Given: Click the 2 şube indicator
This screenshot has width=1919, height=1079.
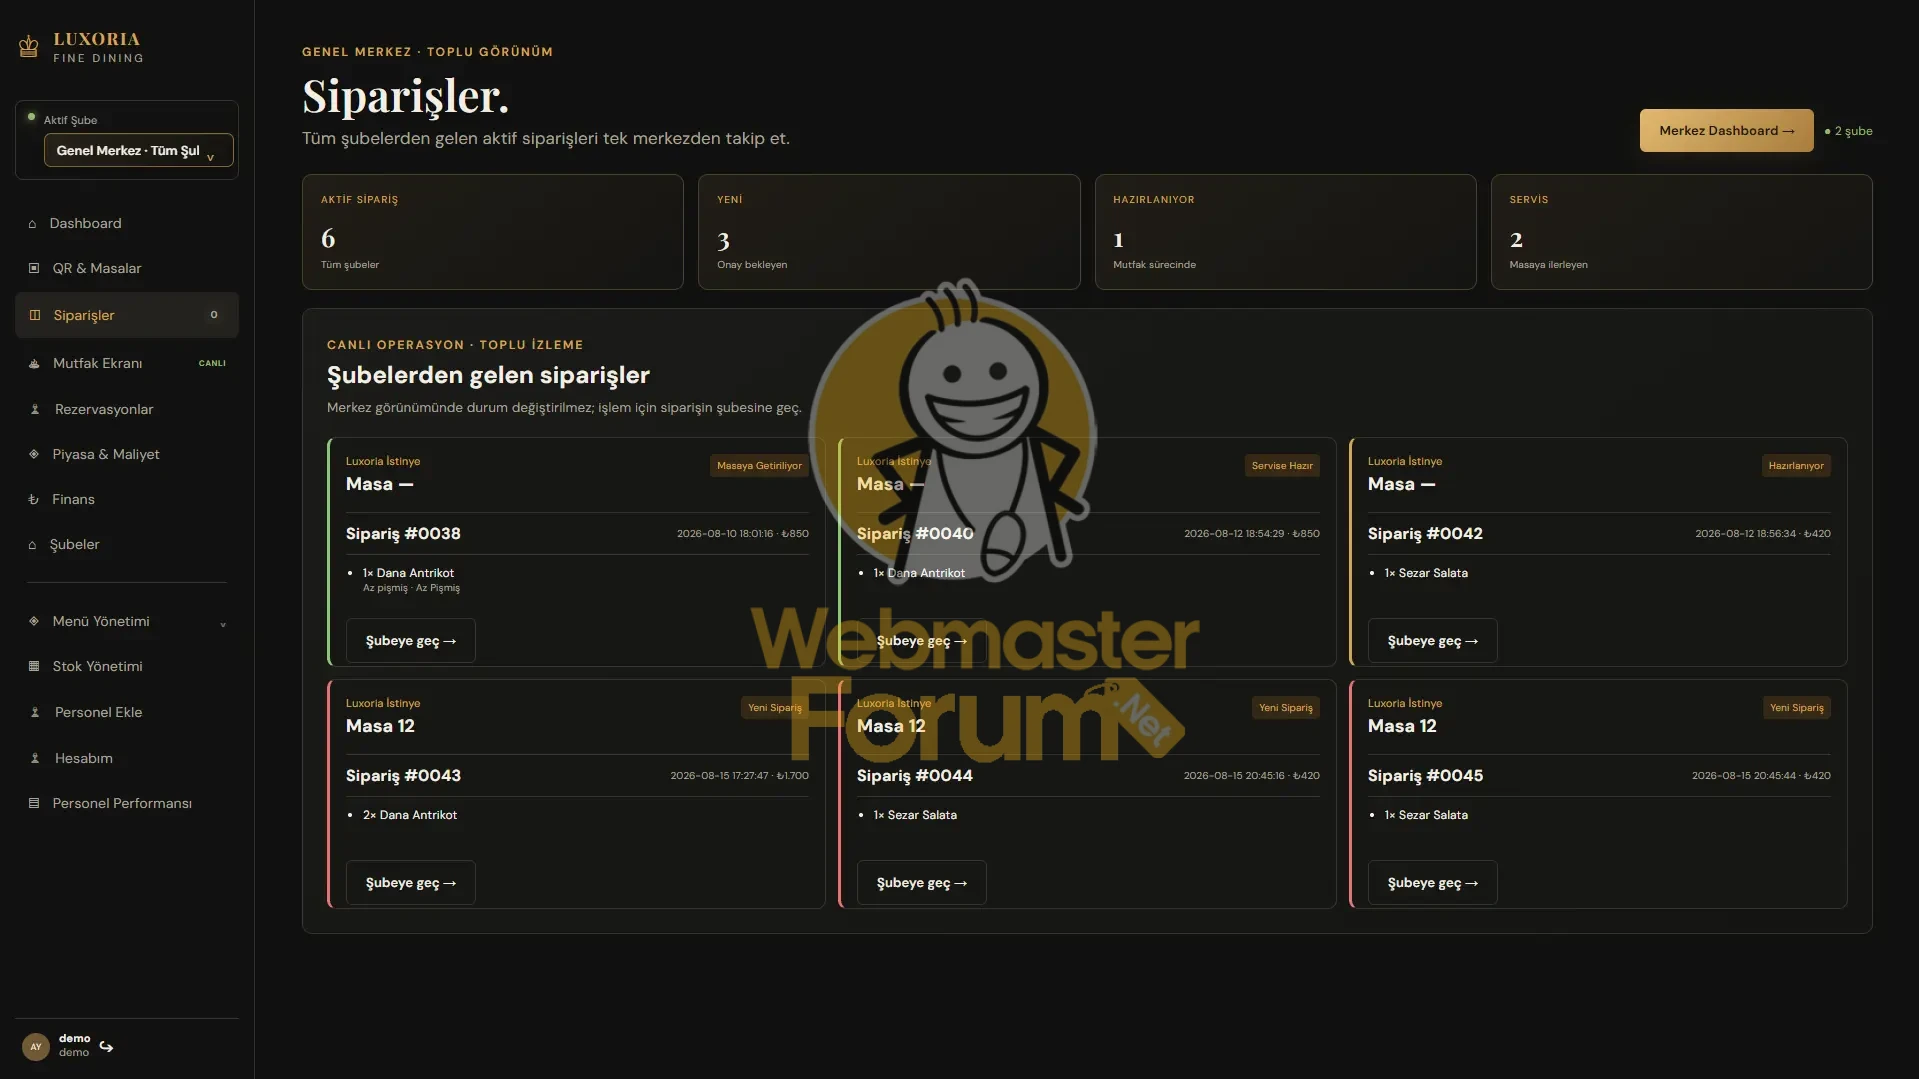Looking at the screenshot, I should 1848,131.
